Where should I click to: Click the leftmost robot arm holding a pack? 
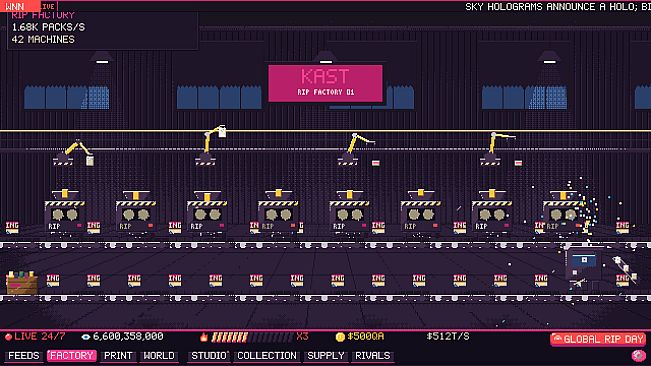click(73, 152)
